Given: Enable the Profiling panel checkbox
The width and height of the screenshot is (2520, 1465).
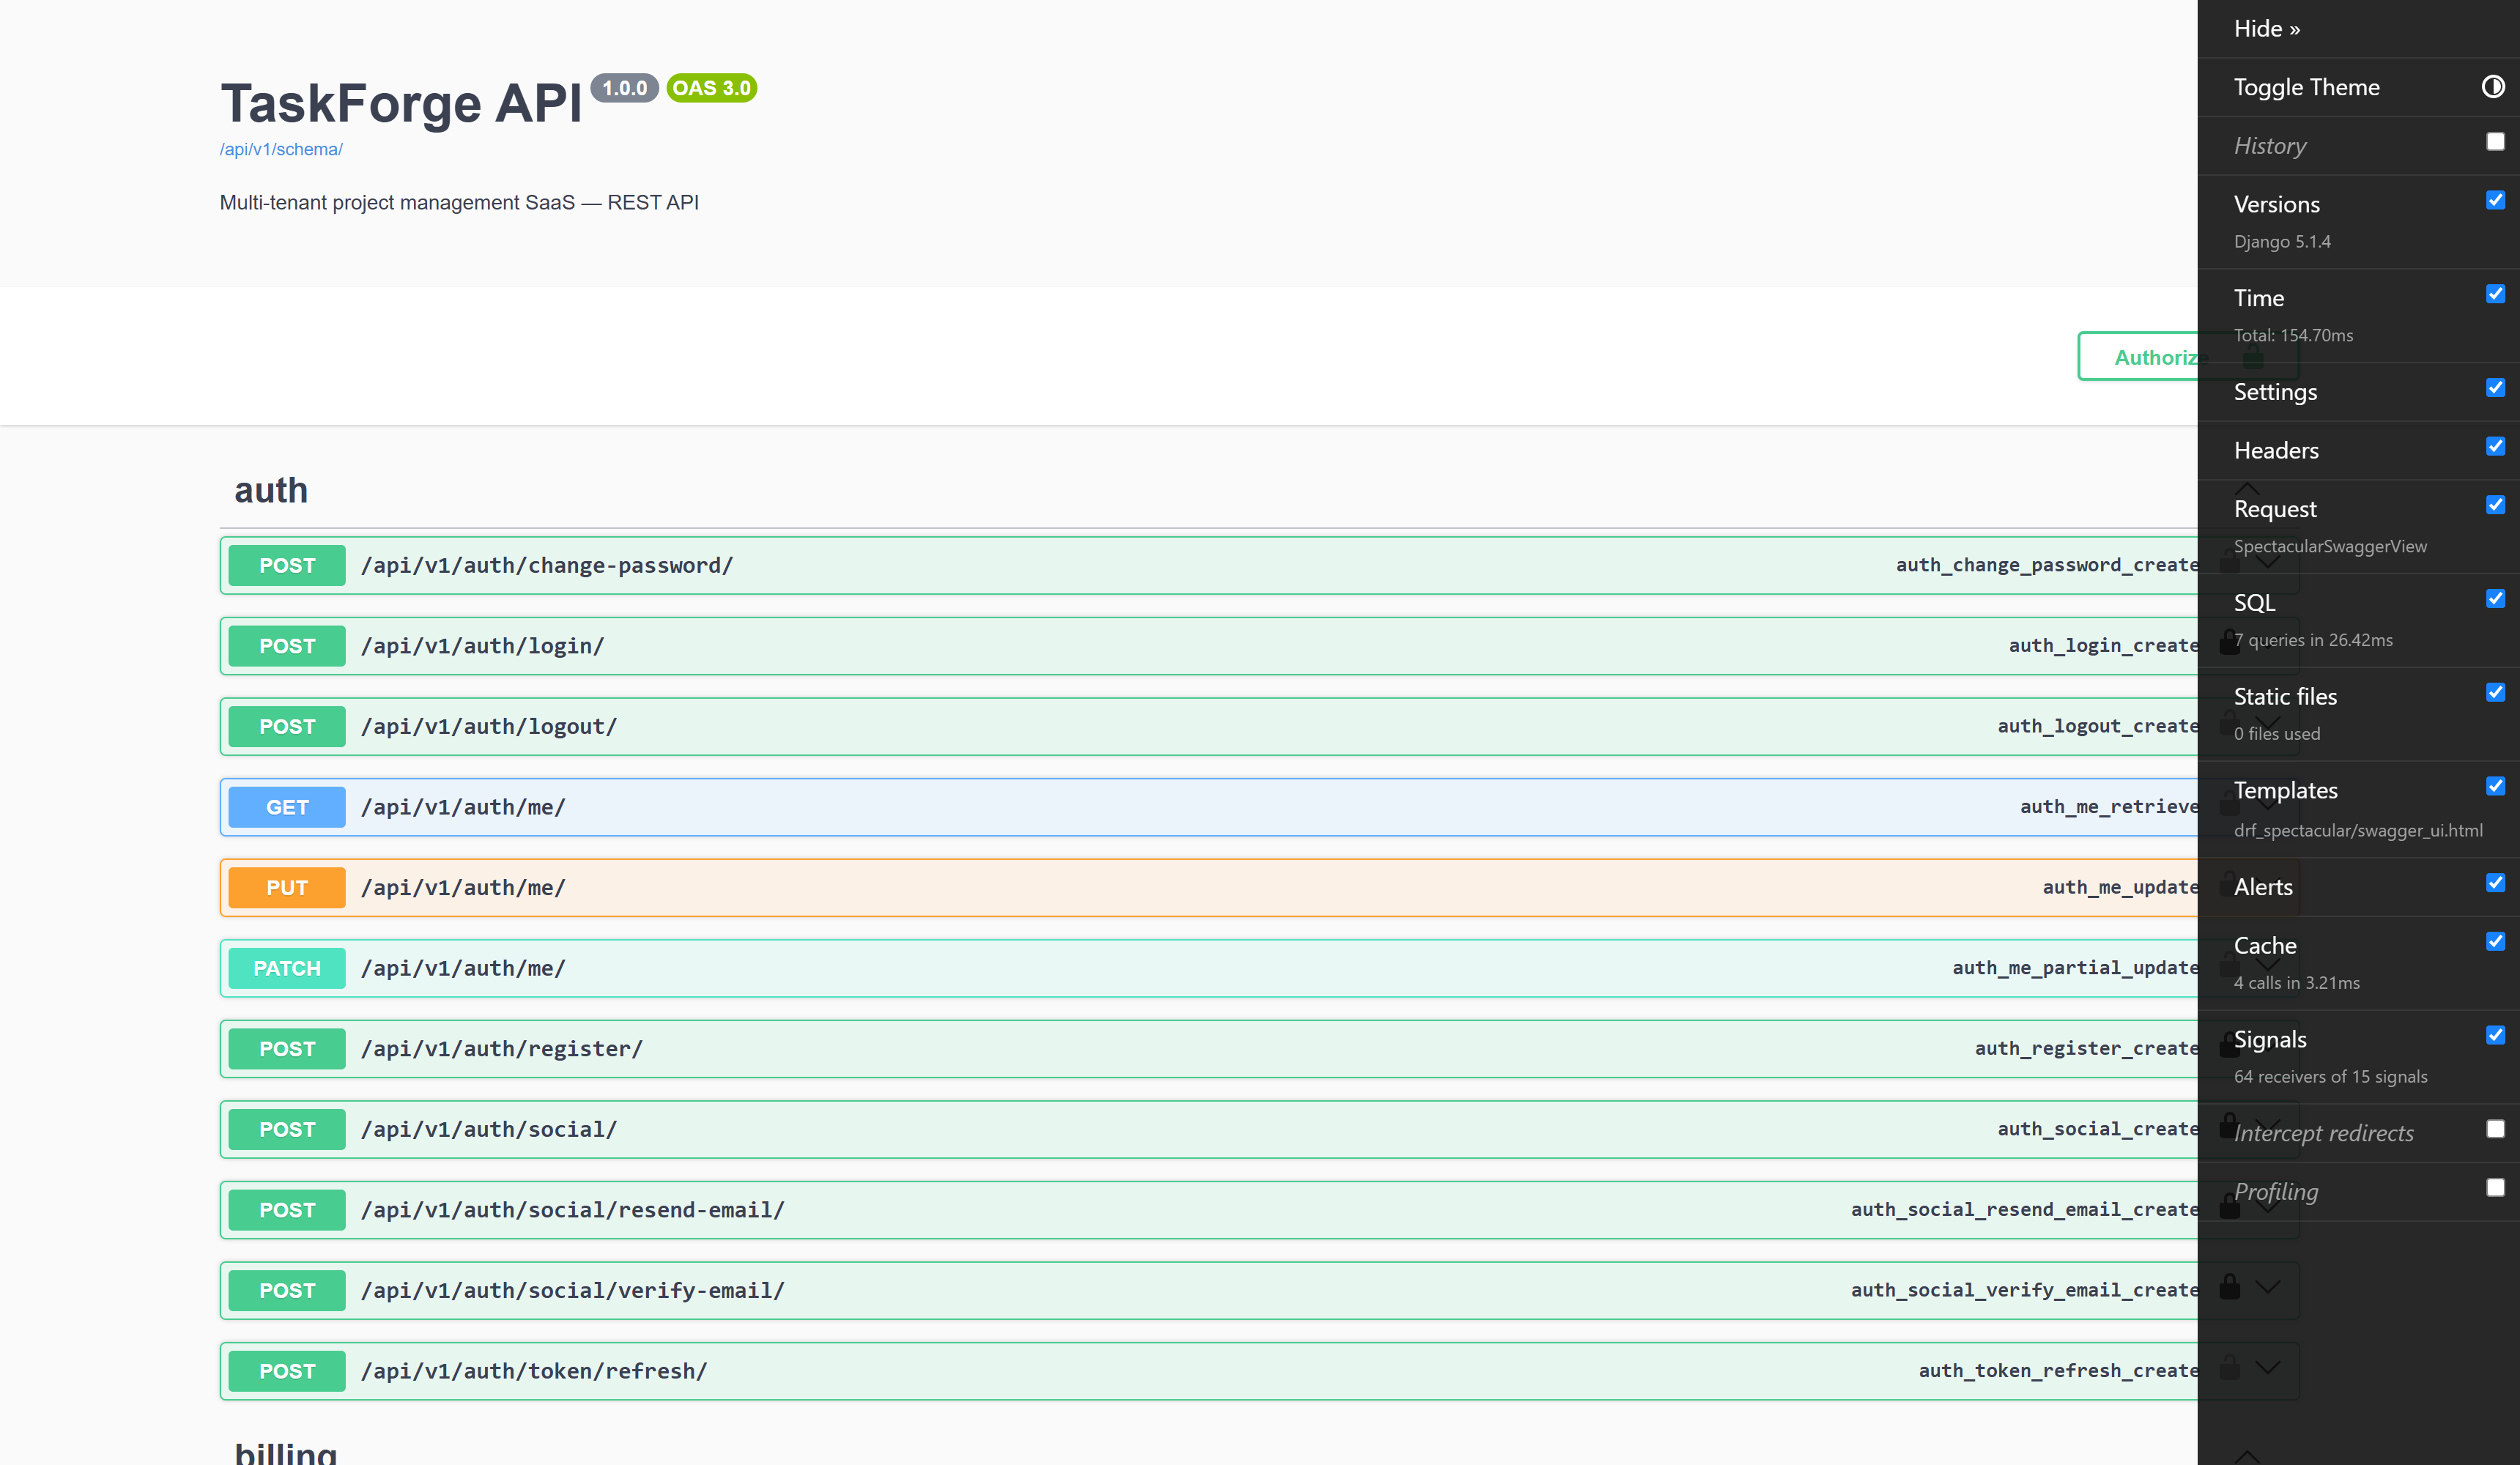Looking at the screenshot, I should click(2495, 1188).
